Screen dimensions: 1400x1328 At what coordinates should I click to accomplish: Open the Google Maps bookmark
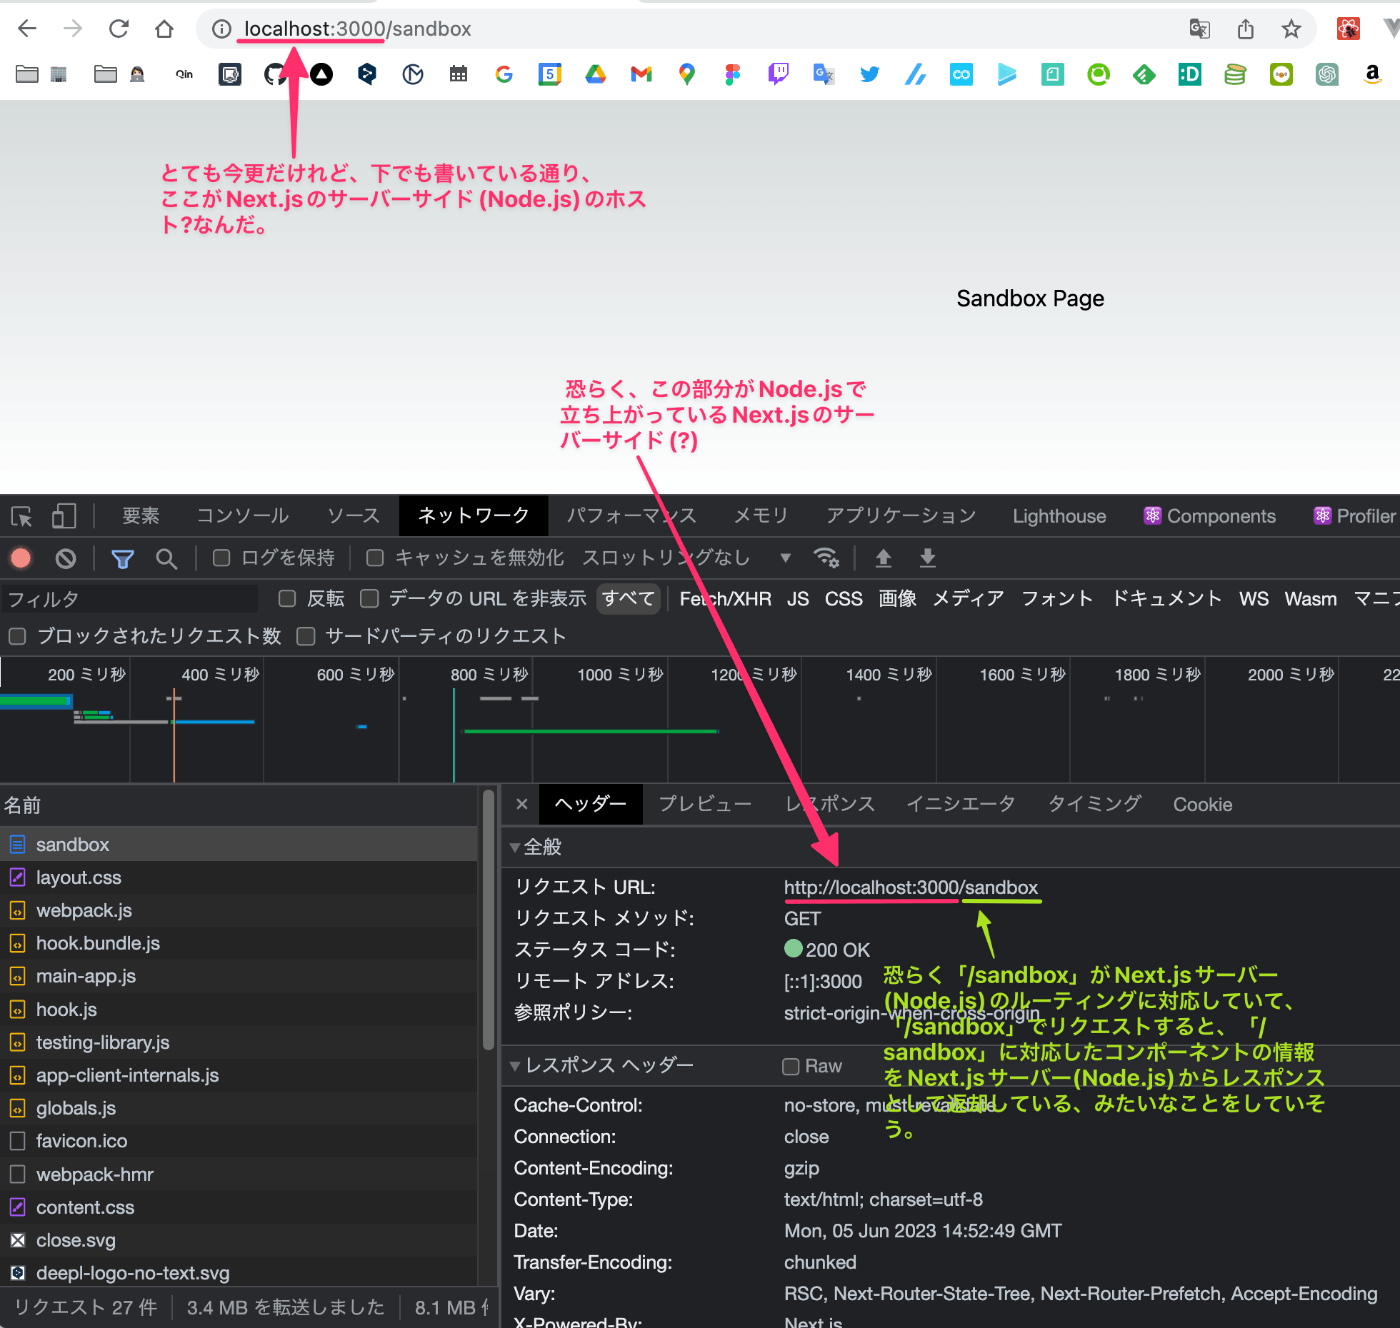coord(687,74)
